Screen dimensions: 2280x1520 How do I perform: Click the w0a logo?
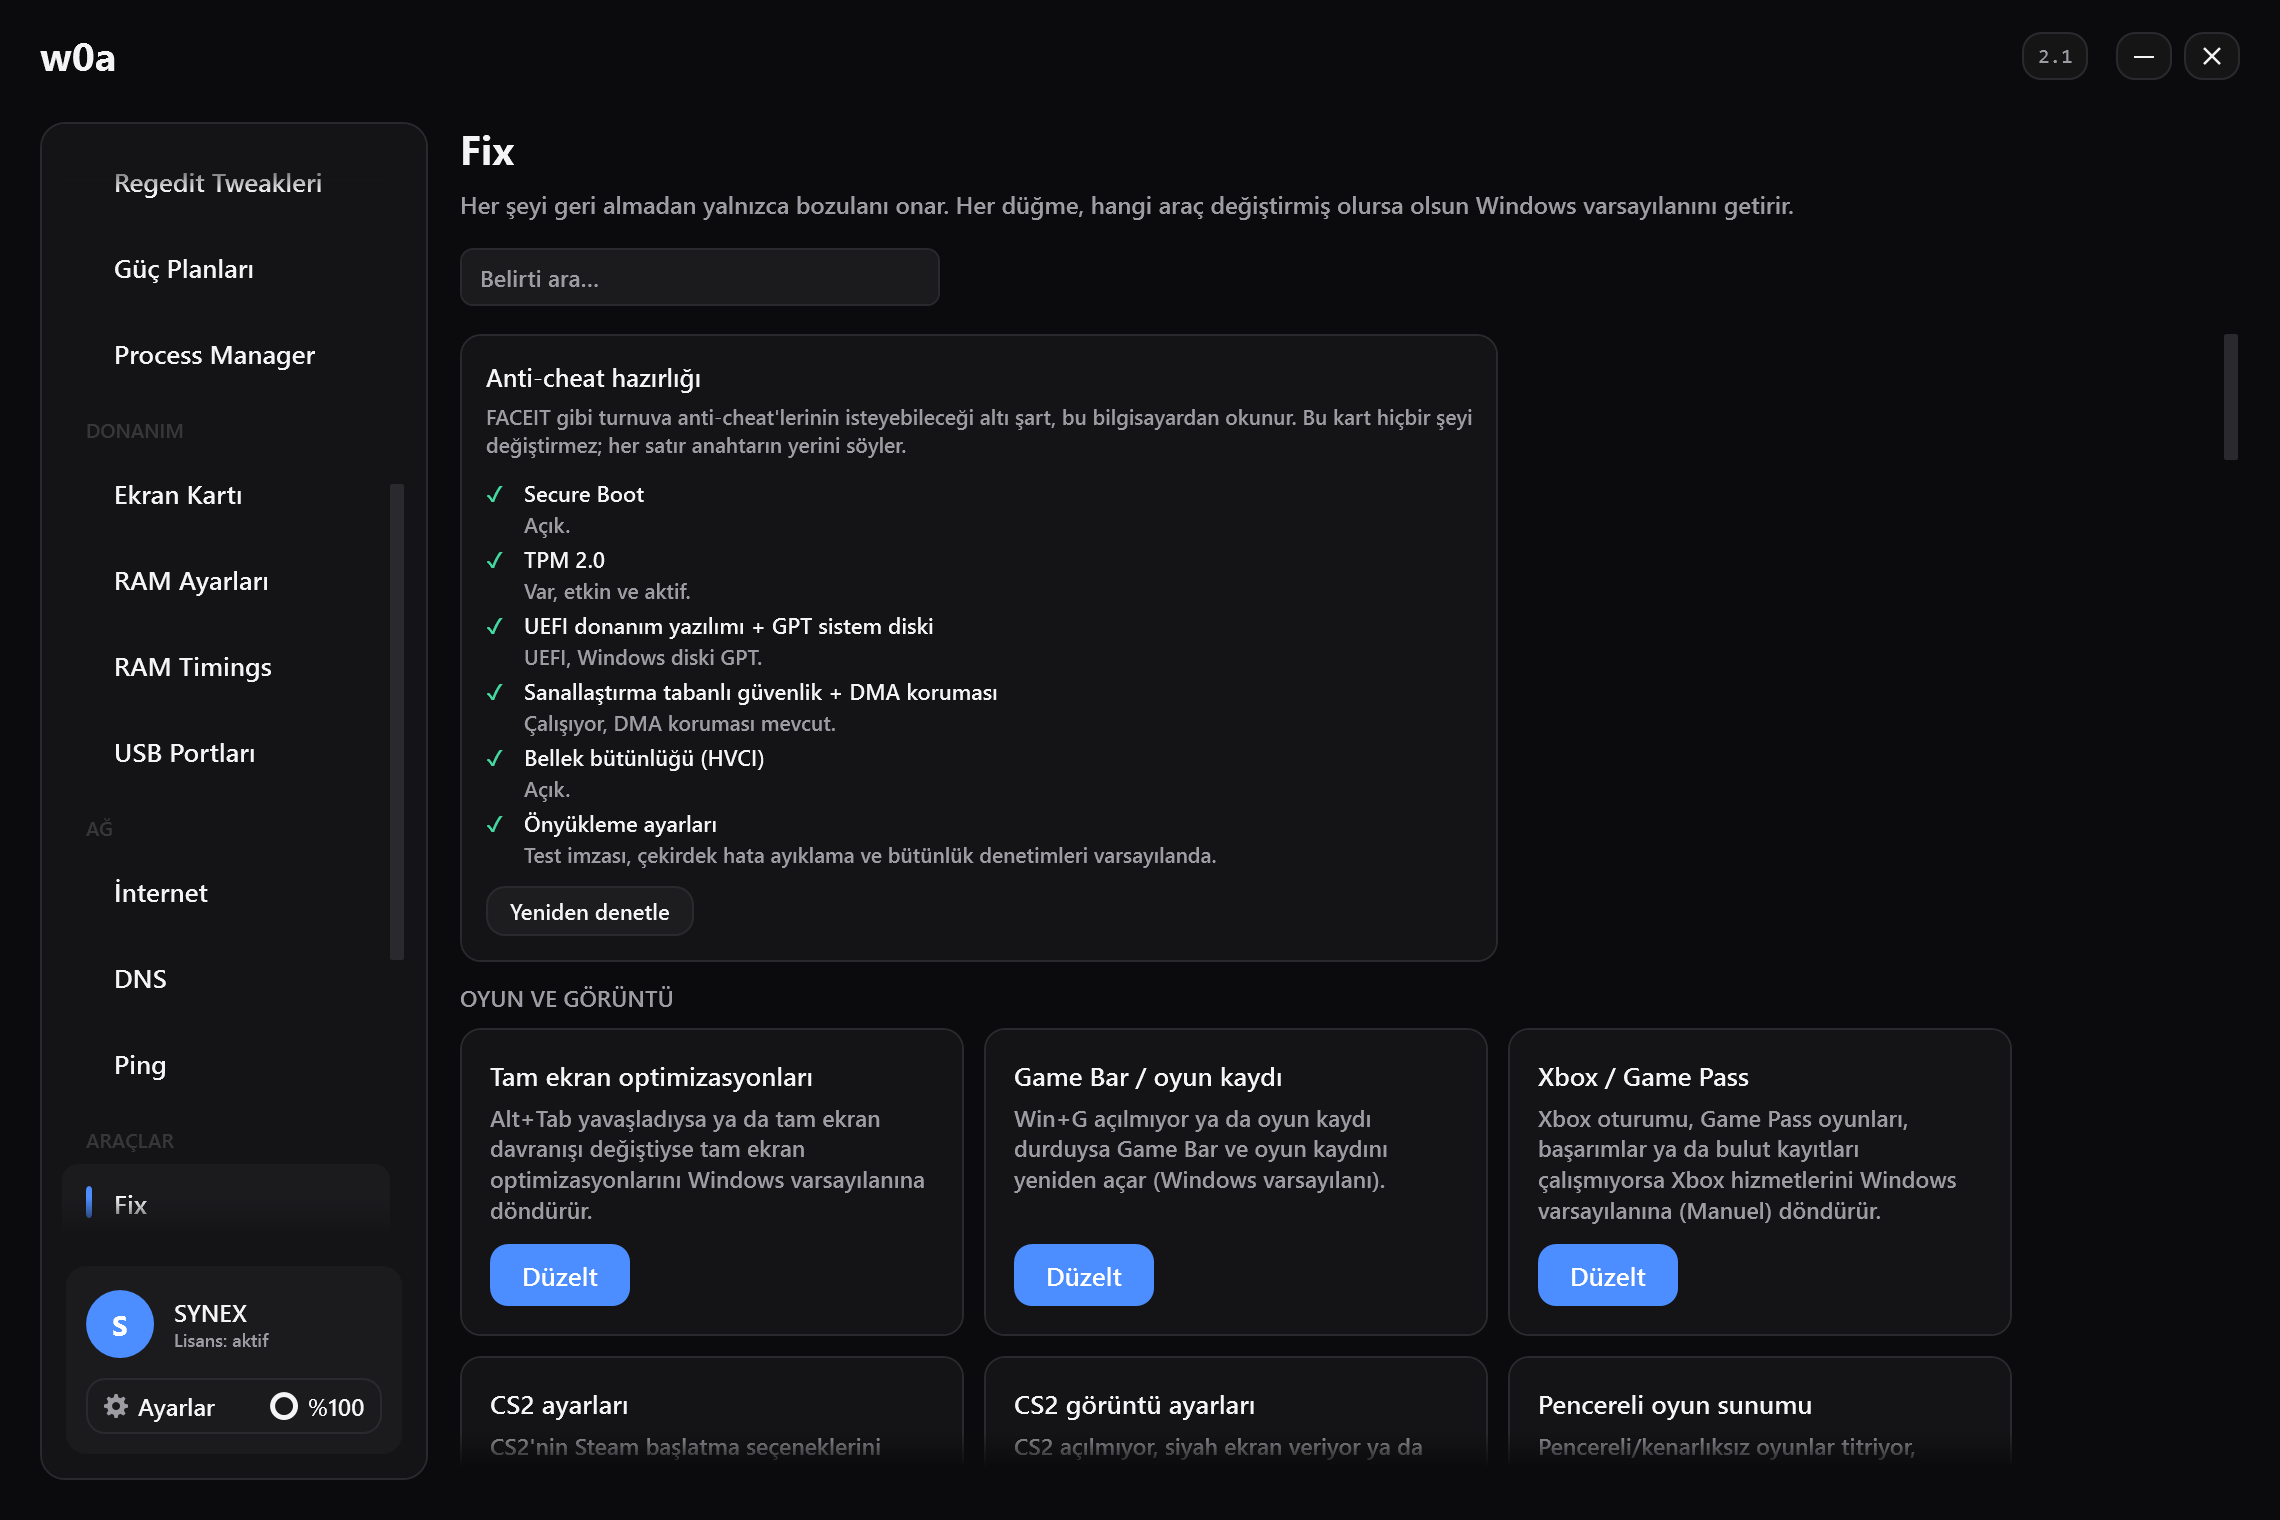78,58
